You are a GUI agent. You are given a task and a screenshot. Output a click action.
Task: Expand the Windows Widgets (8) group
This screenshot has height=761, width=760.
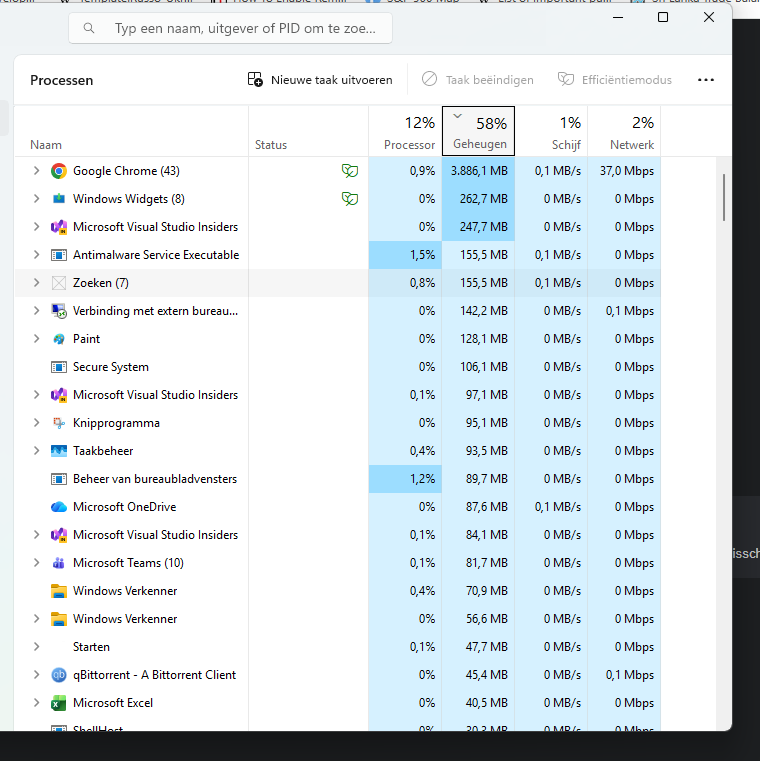(36, 199)
